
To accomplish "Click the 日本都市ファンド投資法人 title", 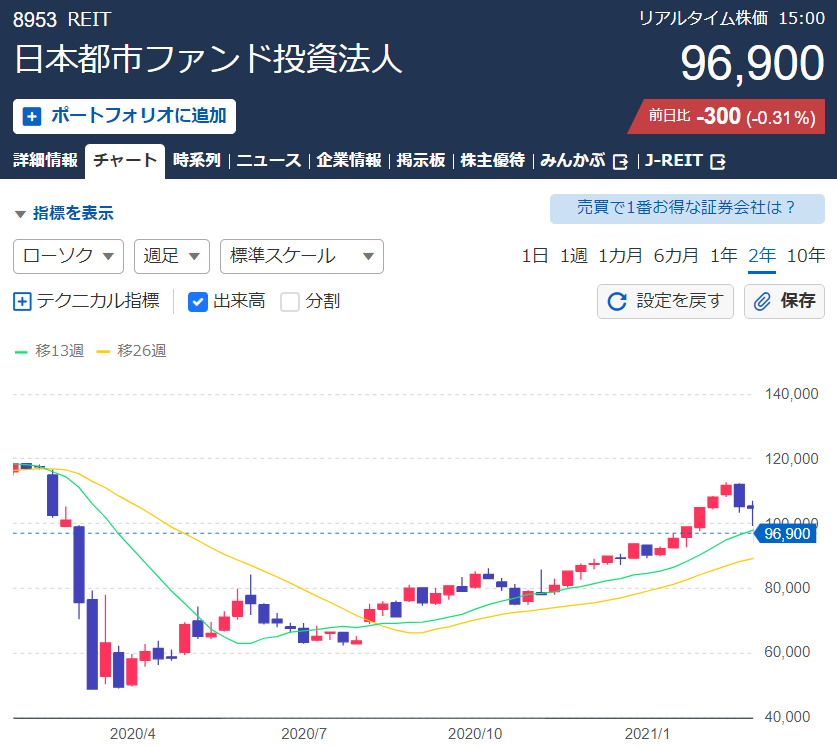I will (208, 59).
